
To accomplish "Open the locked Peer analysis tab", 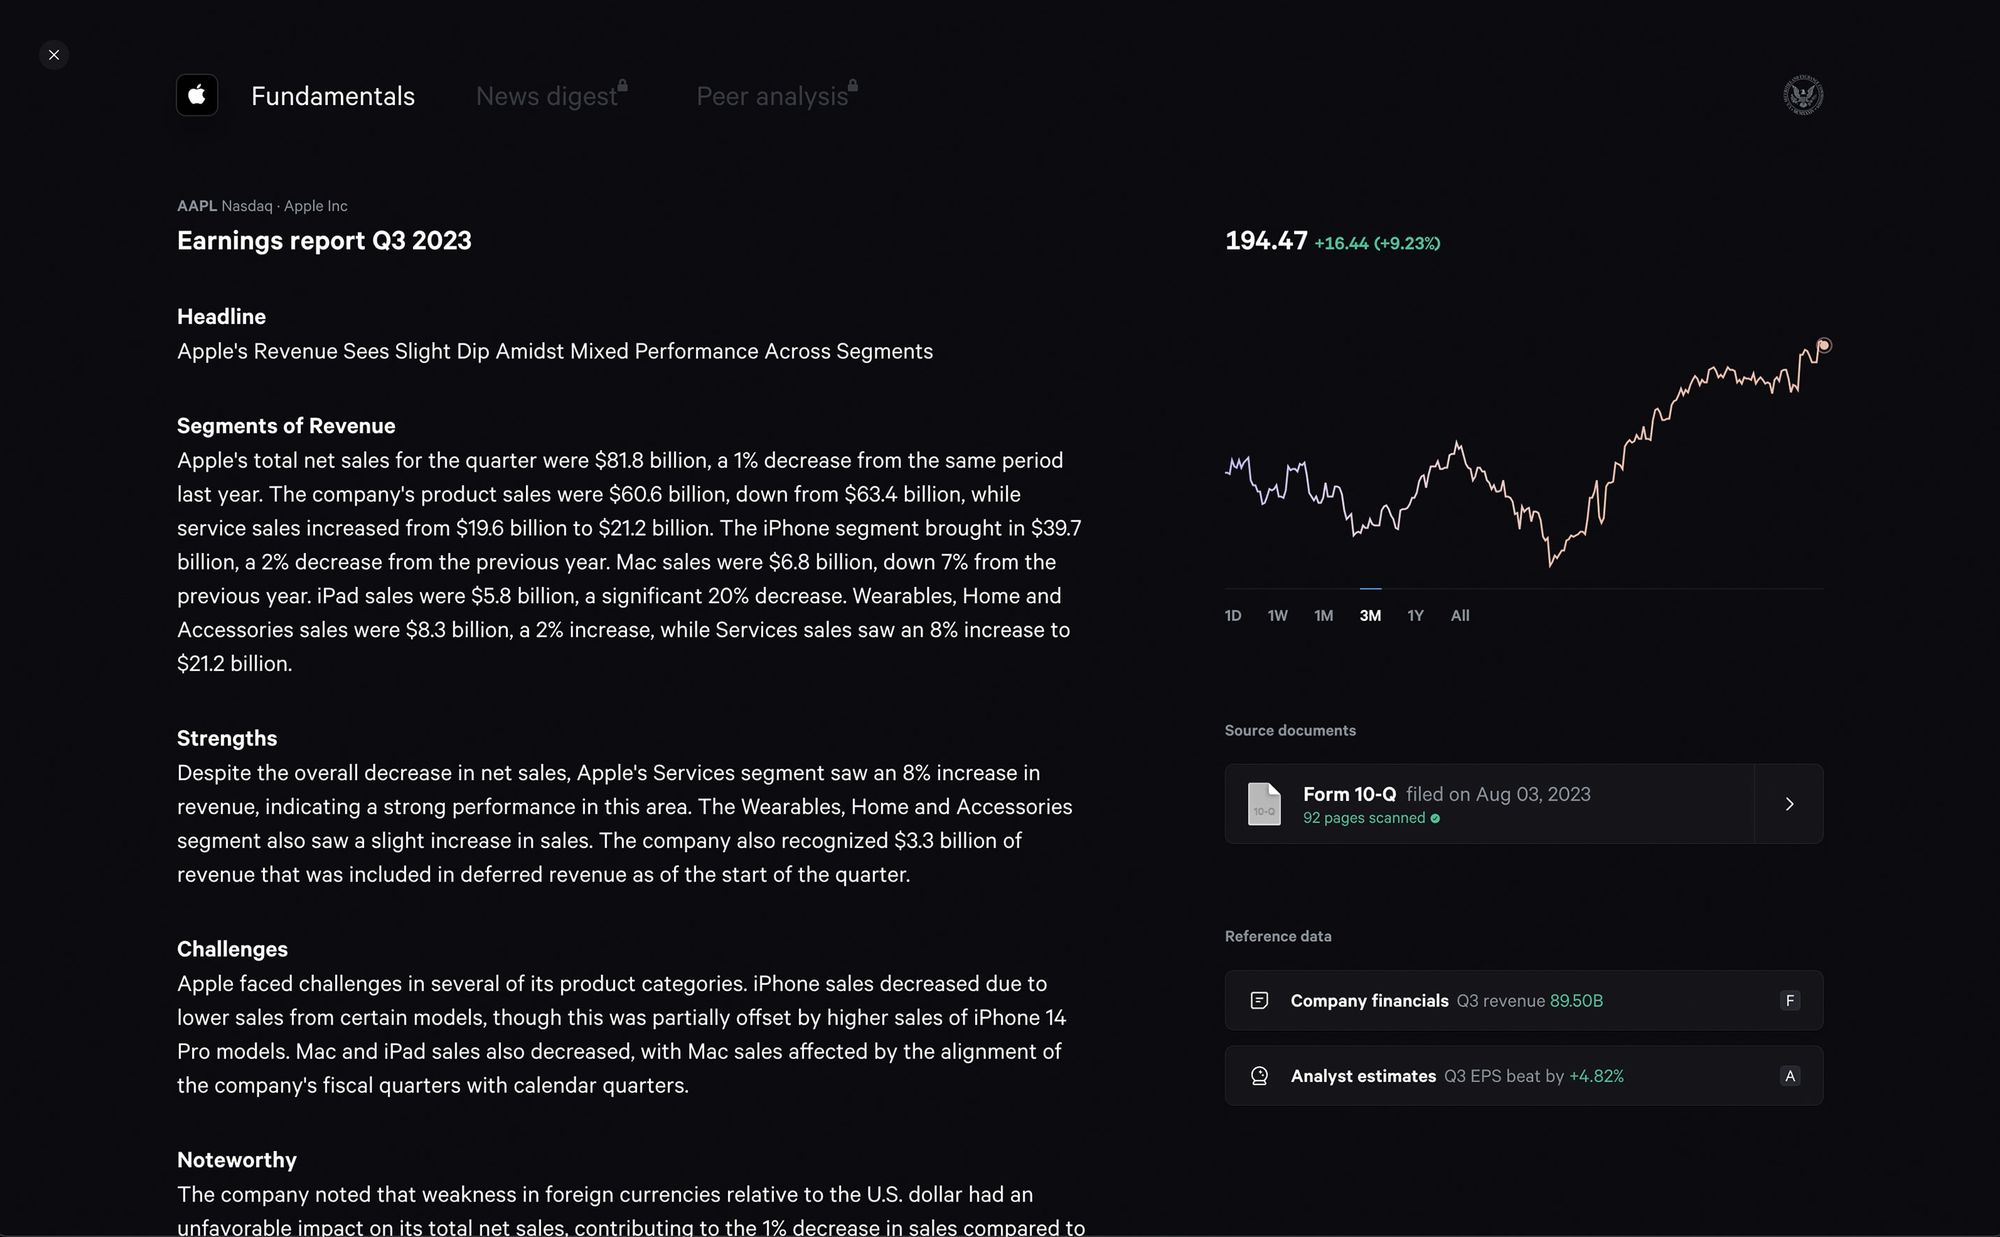I will pos(772,96).
